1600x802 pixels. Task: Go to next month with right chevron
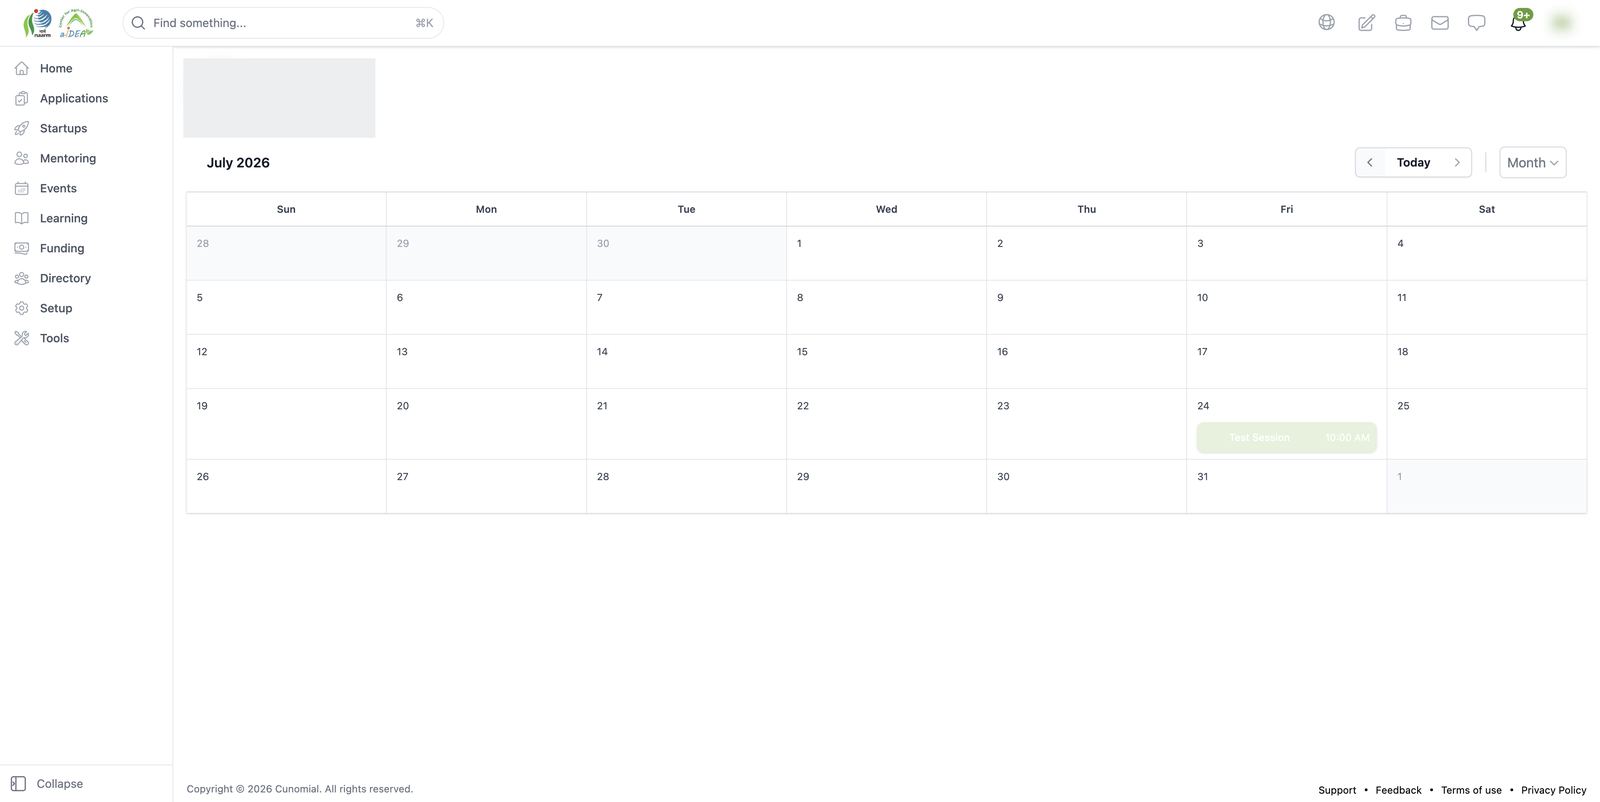click(1457, 162)
